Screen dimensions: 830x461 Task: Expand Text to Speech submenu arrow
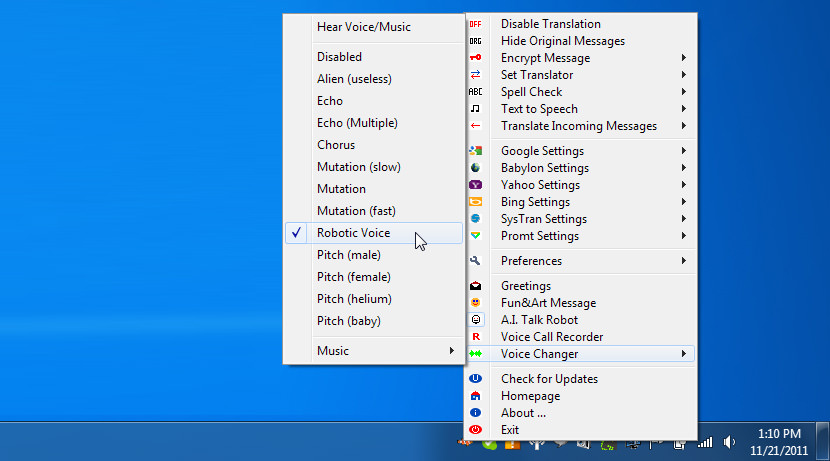pyautogui.click(x=684, y=109)
